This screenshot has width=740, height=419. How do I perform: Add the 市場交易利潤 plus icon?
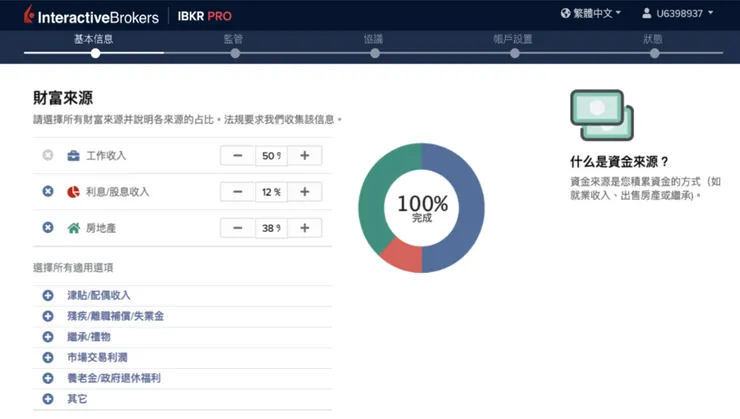click(48, 357)
